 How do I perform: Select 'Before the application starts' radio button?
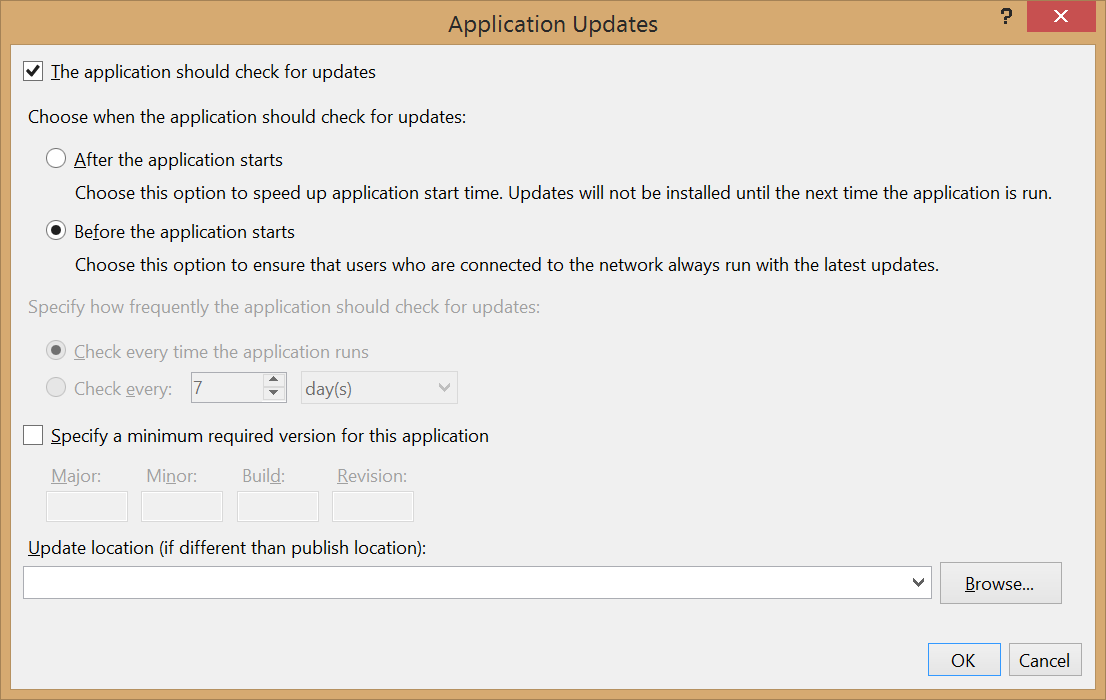tap(57, 232)
